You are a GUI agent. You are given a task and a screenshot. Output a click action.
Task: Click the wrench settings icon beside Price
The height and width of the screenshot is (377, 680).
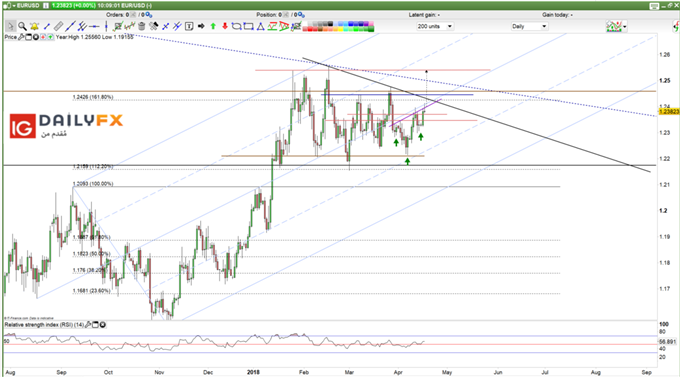pyautogui.click(x=21, y=37)
